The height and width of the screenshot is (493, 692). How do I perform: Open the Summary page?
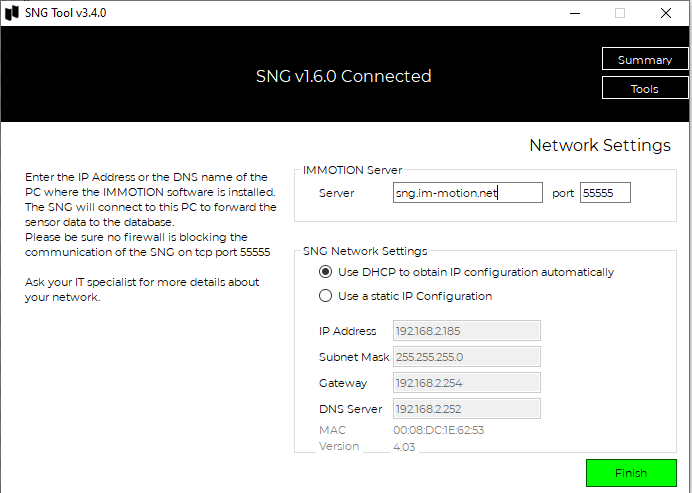coord(644,59)
